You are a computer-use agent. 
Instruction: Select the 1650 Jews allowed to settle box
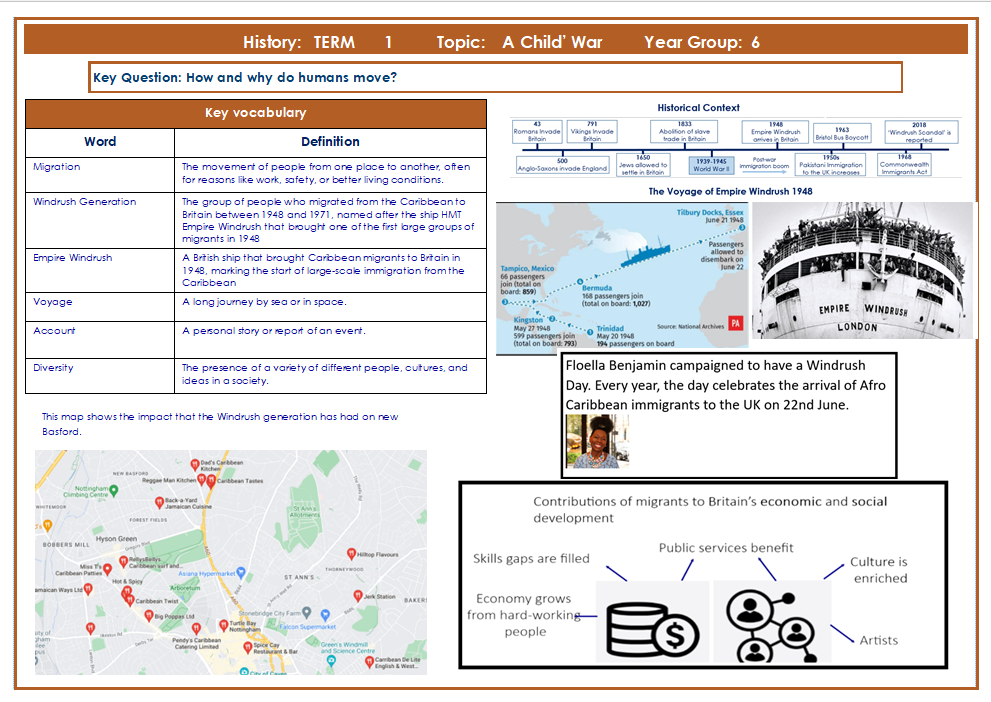coord(643,164)
